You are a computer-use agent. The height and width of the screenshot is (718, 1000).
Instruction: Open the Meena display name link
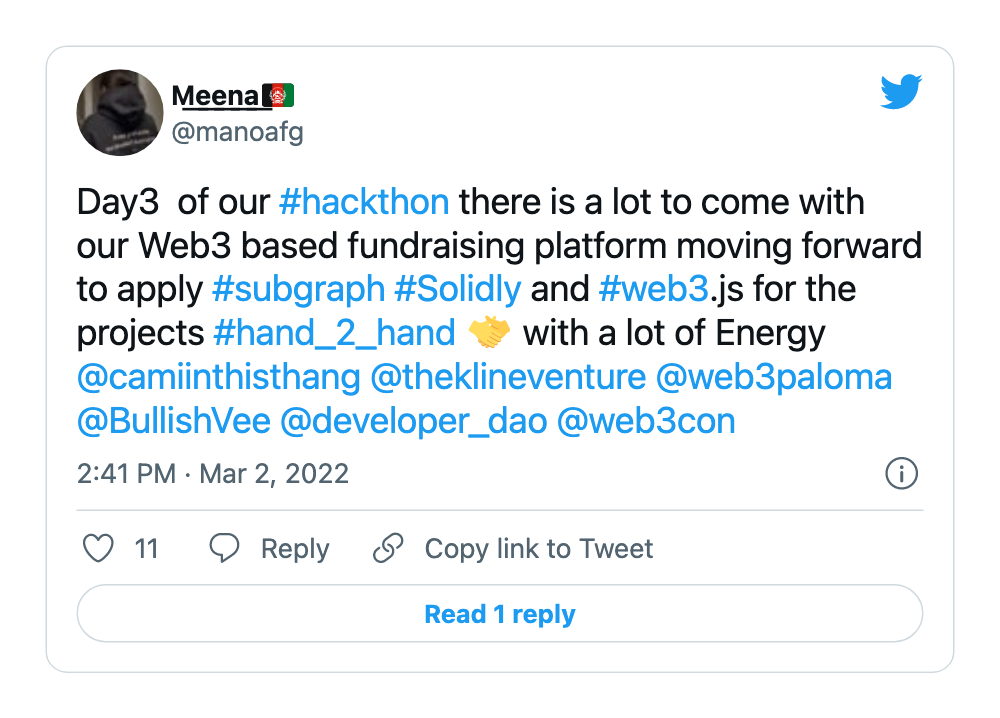pyautogui.click(x=216, y=96)
